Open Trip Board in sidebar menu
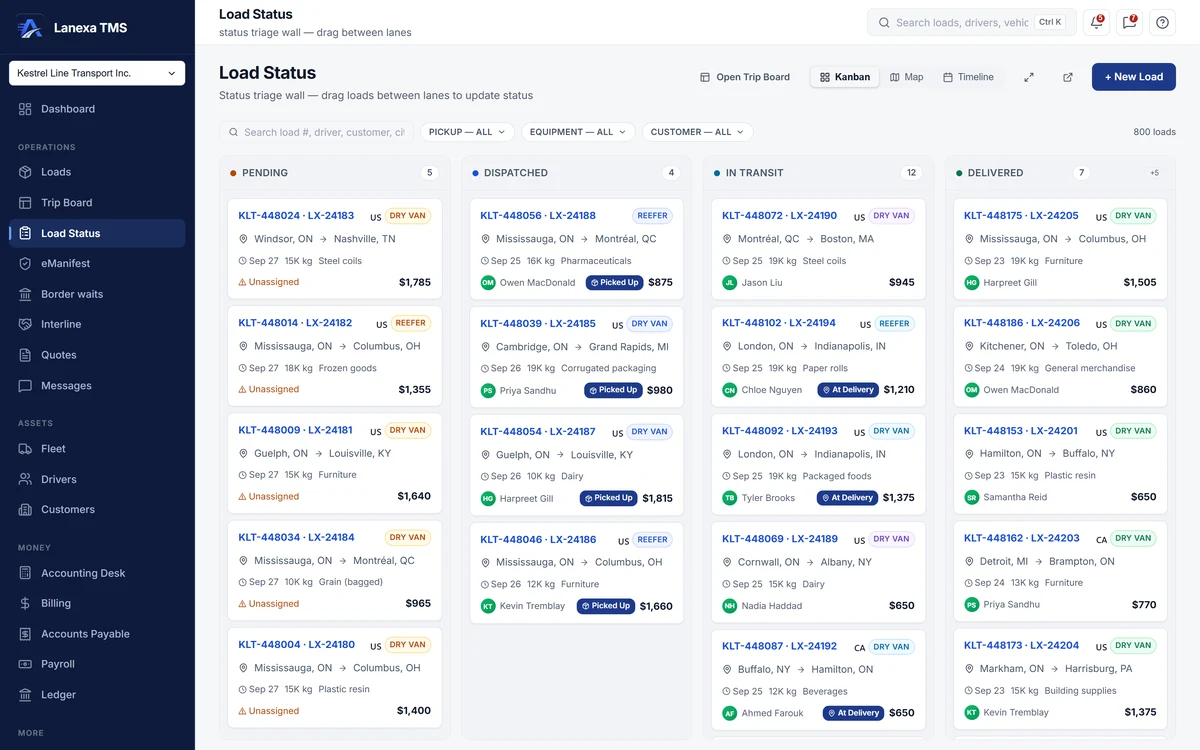The width and height of the screenshot is (1200, 750). [97, 203]
